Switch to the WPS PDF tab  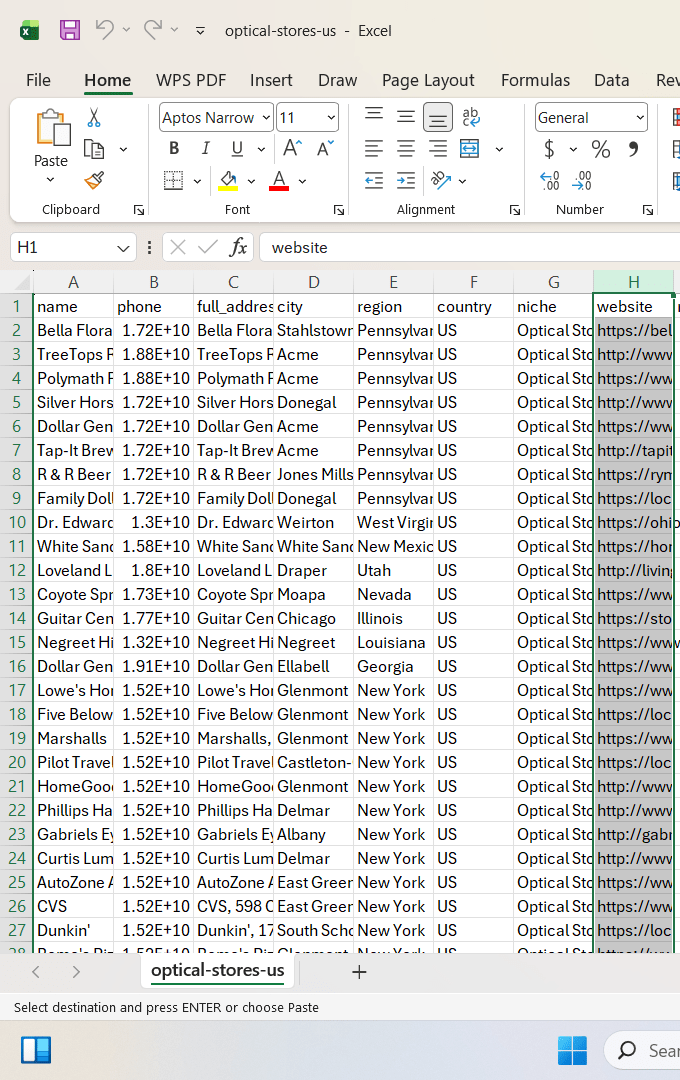(191, 81)
